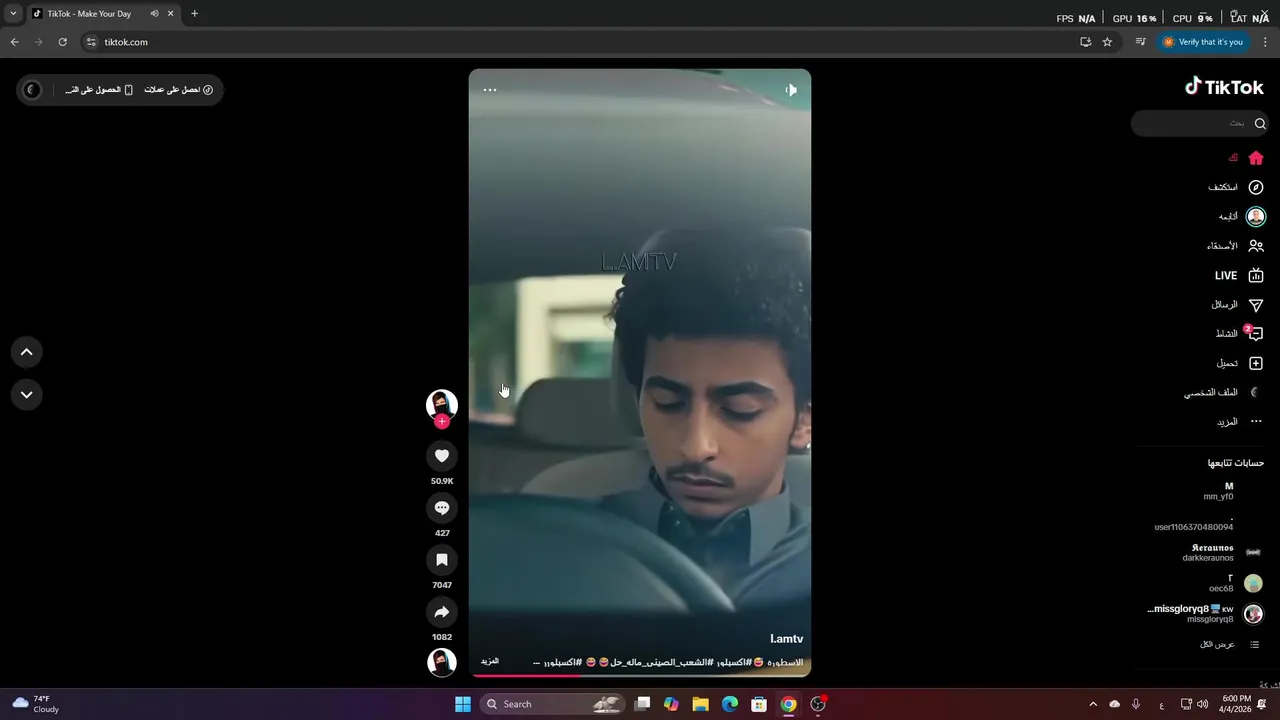Click the TikTok logo
This screenshot has width=1280, height=720.
pyautogui.click(x=1224, y=87)
